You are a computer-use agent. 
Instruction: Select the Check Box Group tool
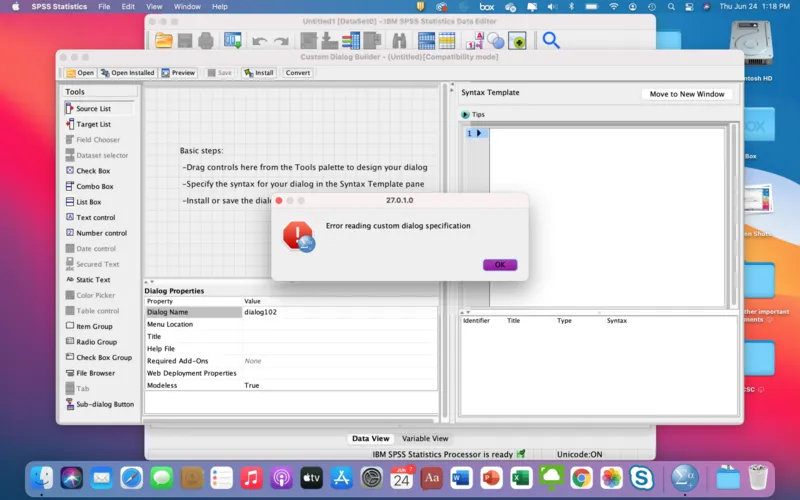(99, 357)
